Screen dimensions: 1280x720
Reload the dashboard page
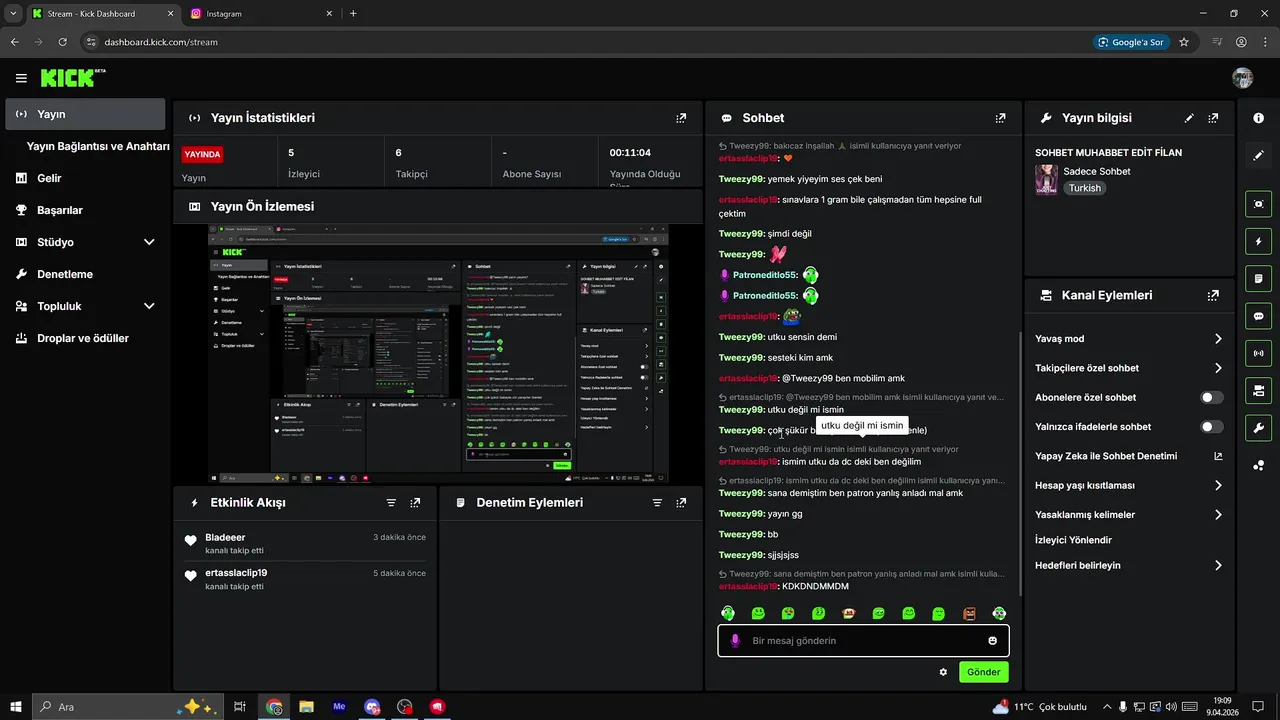pyautogui.click(x=63, y=42)
